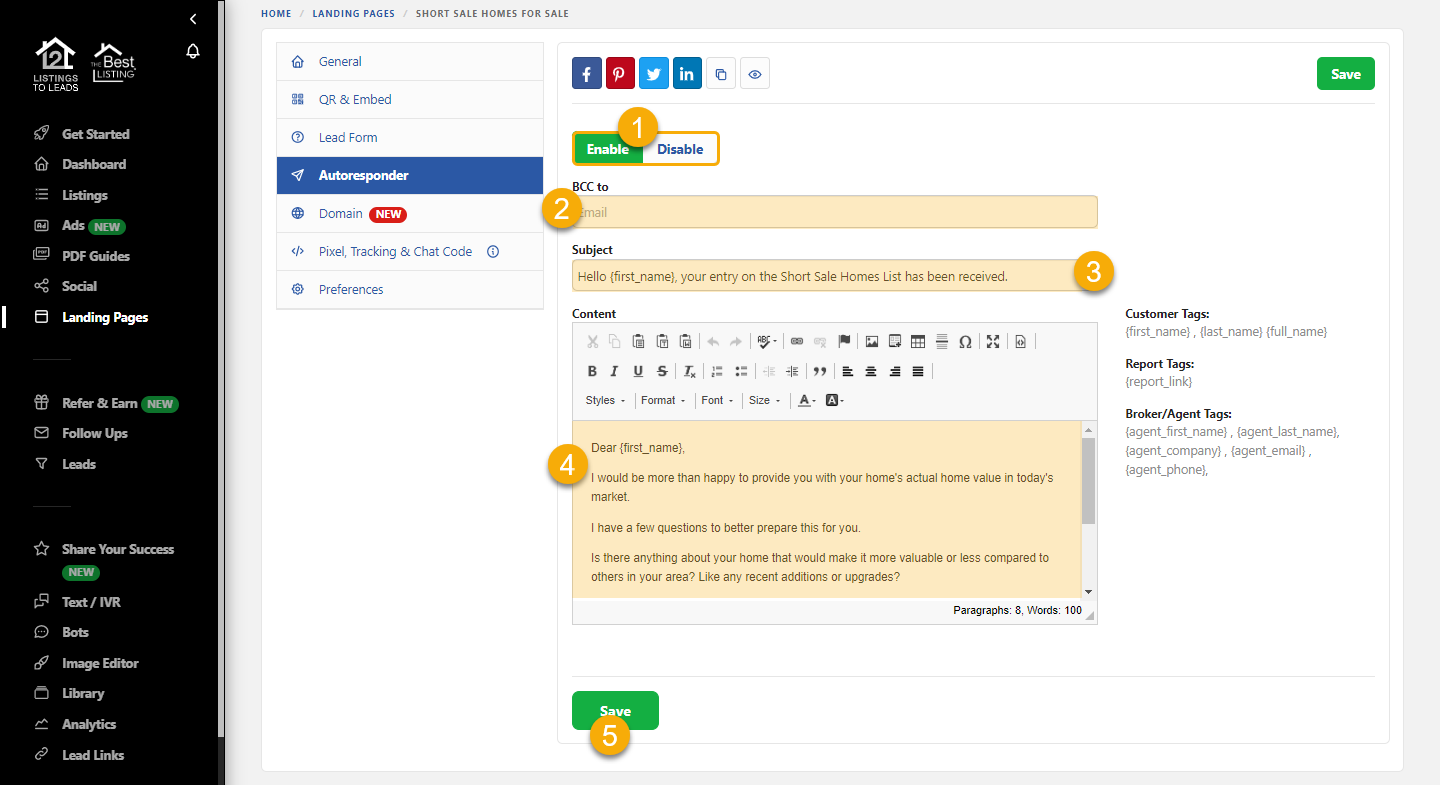Open the text color picker
The image size is (1440, 785).
point(806,400)
